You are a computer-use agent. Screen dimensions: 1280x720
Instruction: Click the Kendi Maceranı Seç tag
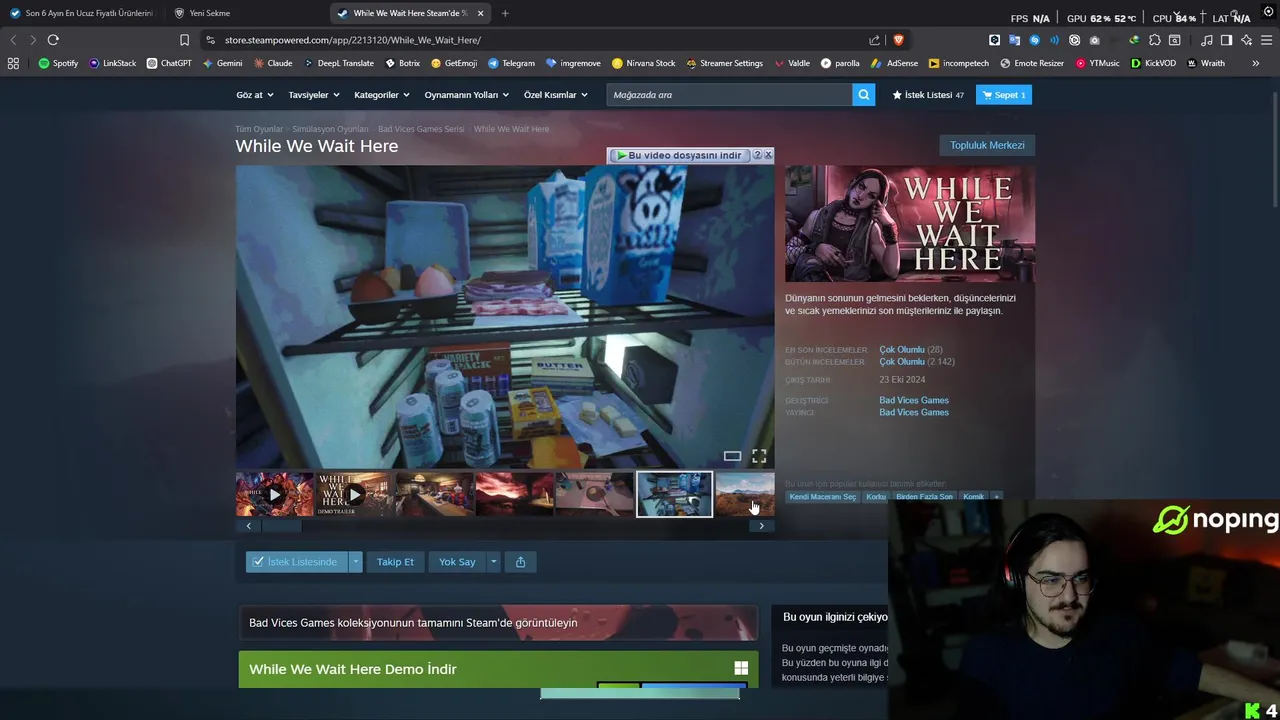823,497
